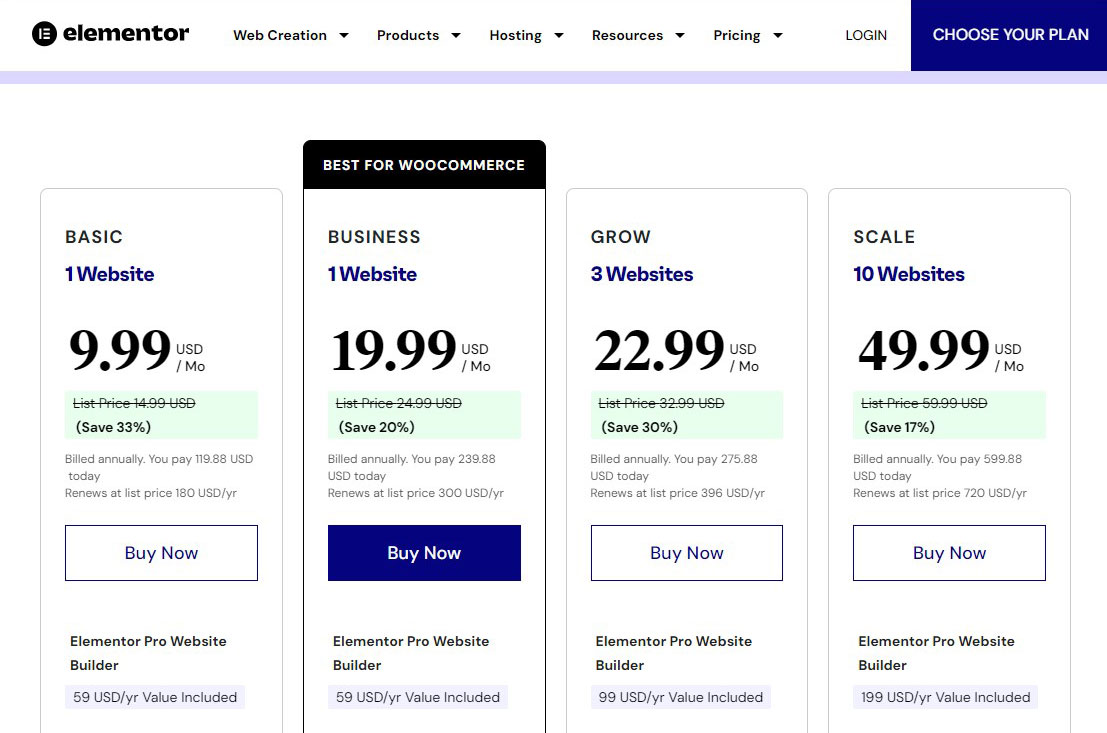Click the elementor wordmark text

click(x=126, y=33)
